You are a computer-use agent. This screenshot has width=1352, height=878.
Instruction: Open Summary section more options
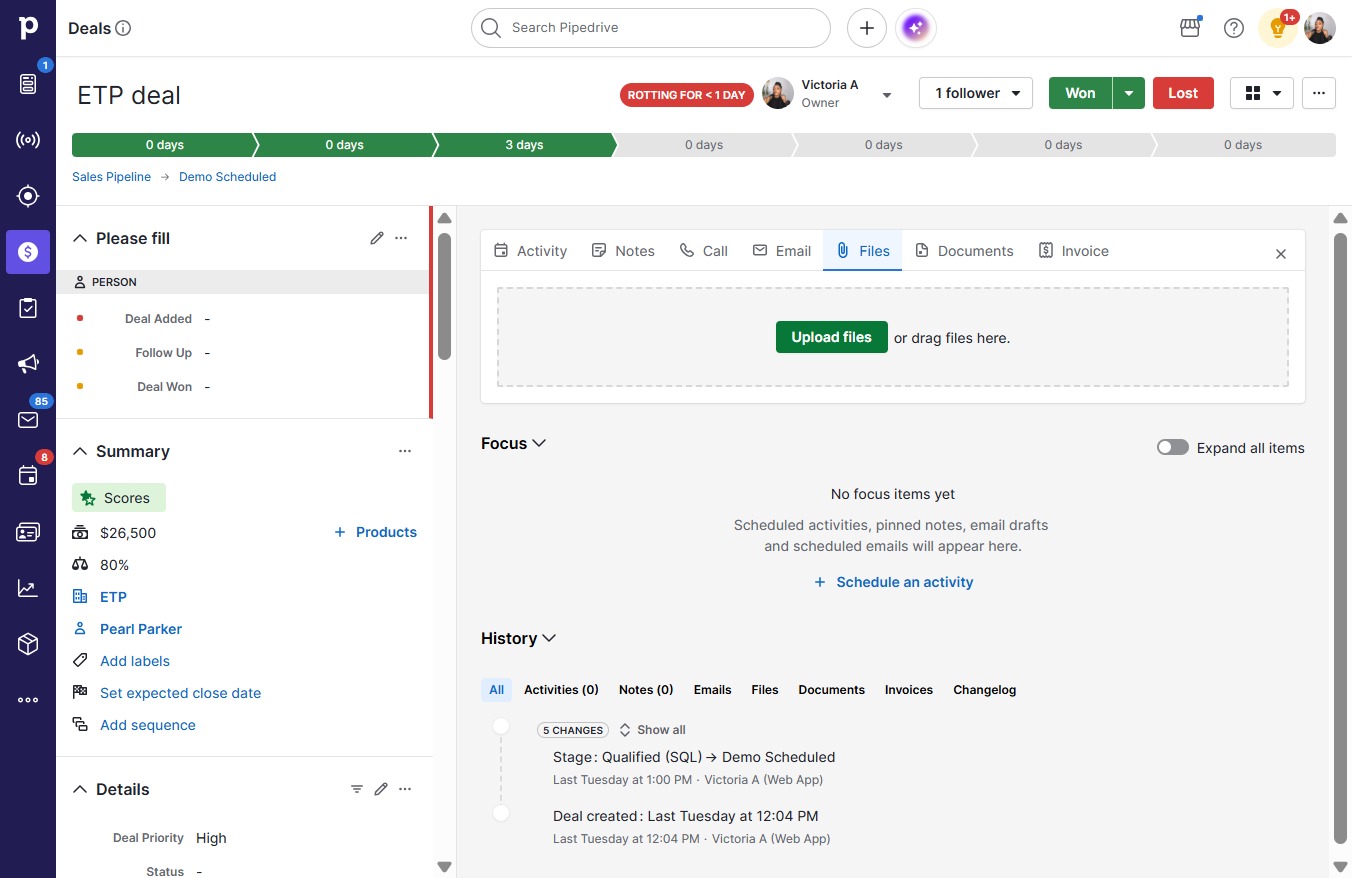pyautogui.click(x=405, y=451)
